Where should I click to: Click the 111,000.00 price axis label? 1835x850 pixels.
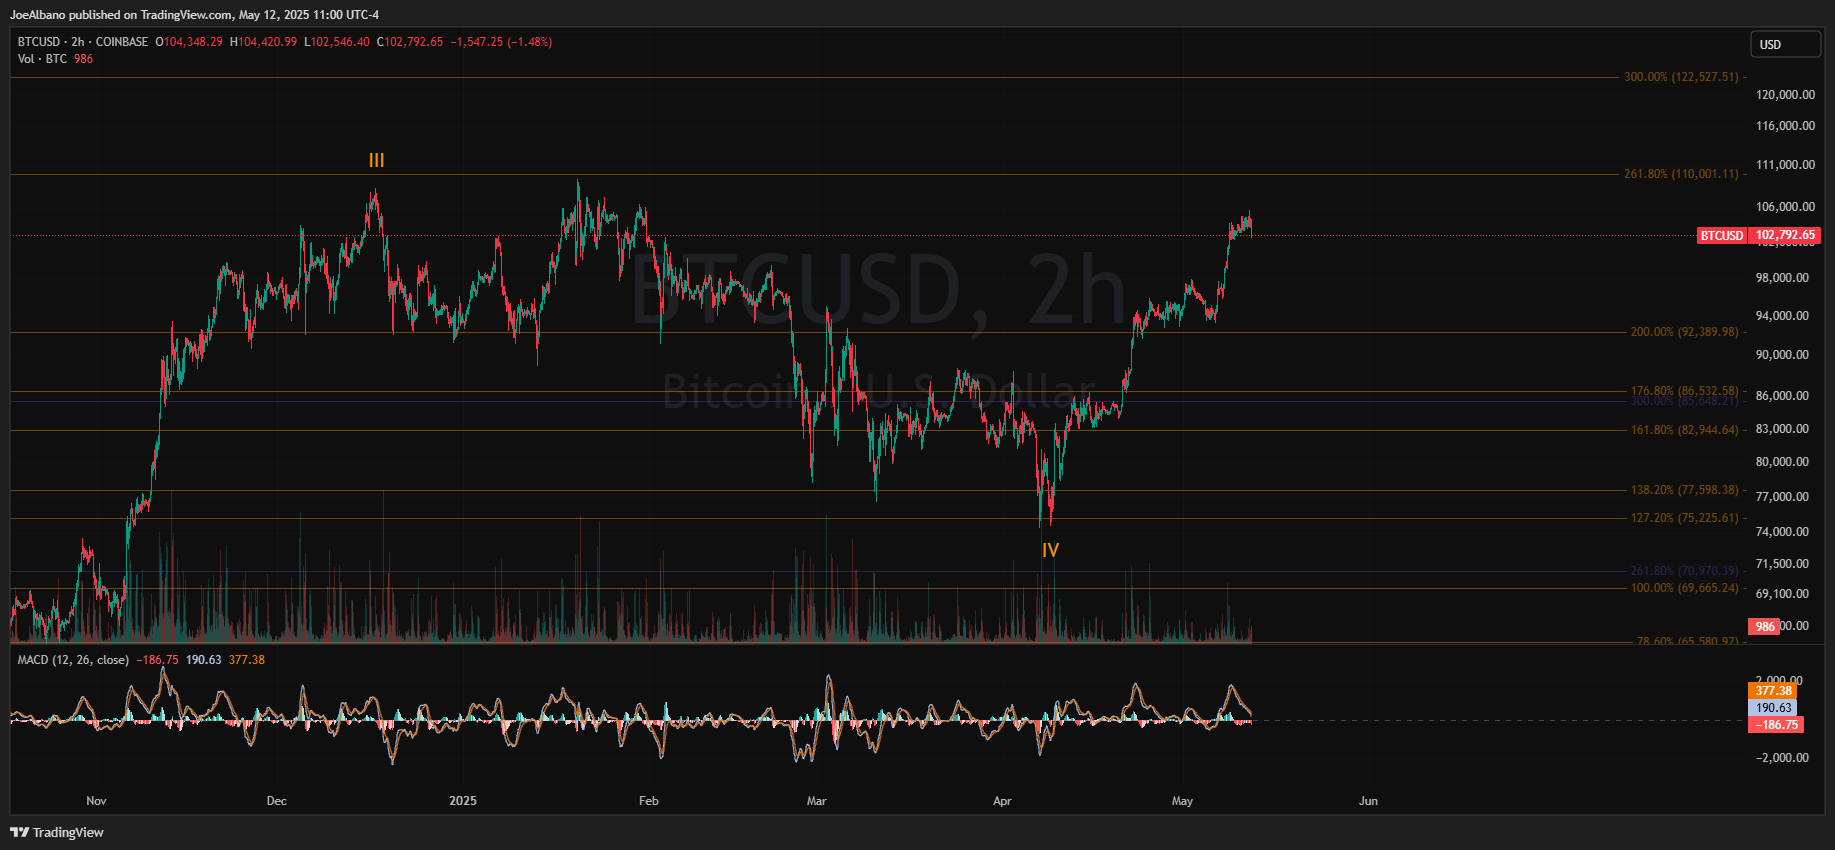1785,165
